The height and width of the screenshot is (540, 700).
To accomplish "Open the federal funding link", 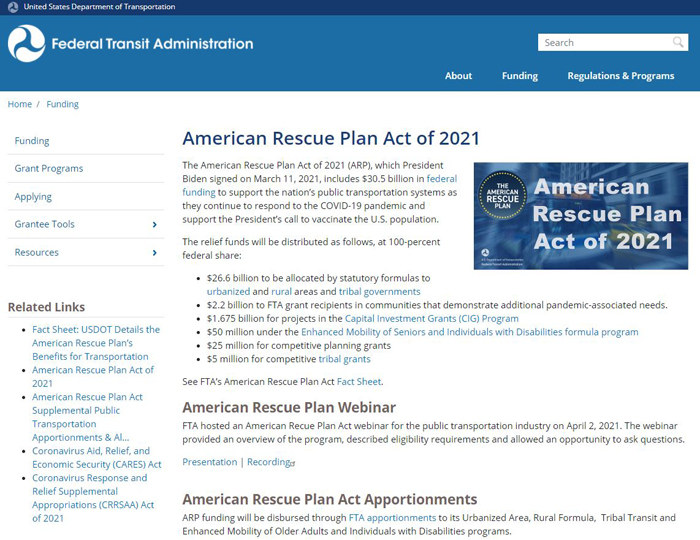I will click(x=442, y=179).
